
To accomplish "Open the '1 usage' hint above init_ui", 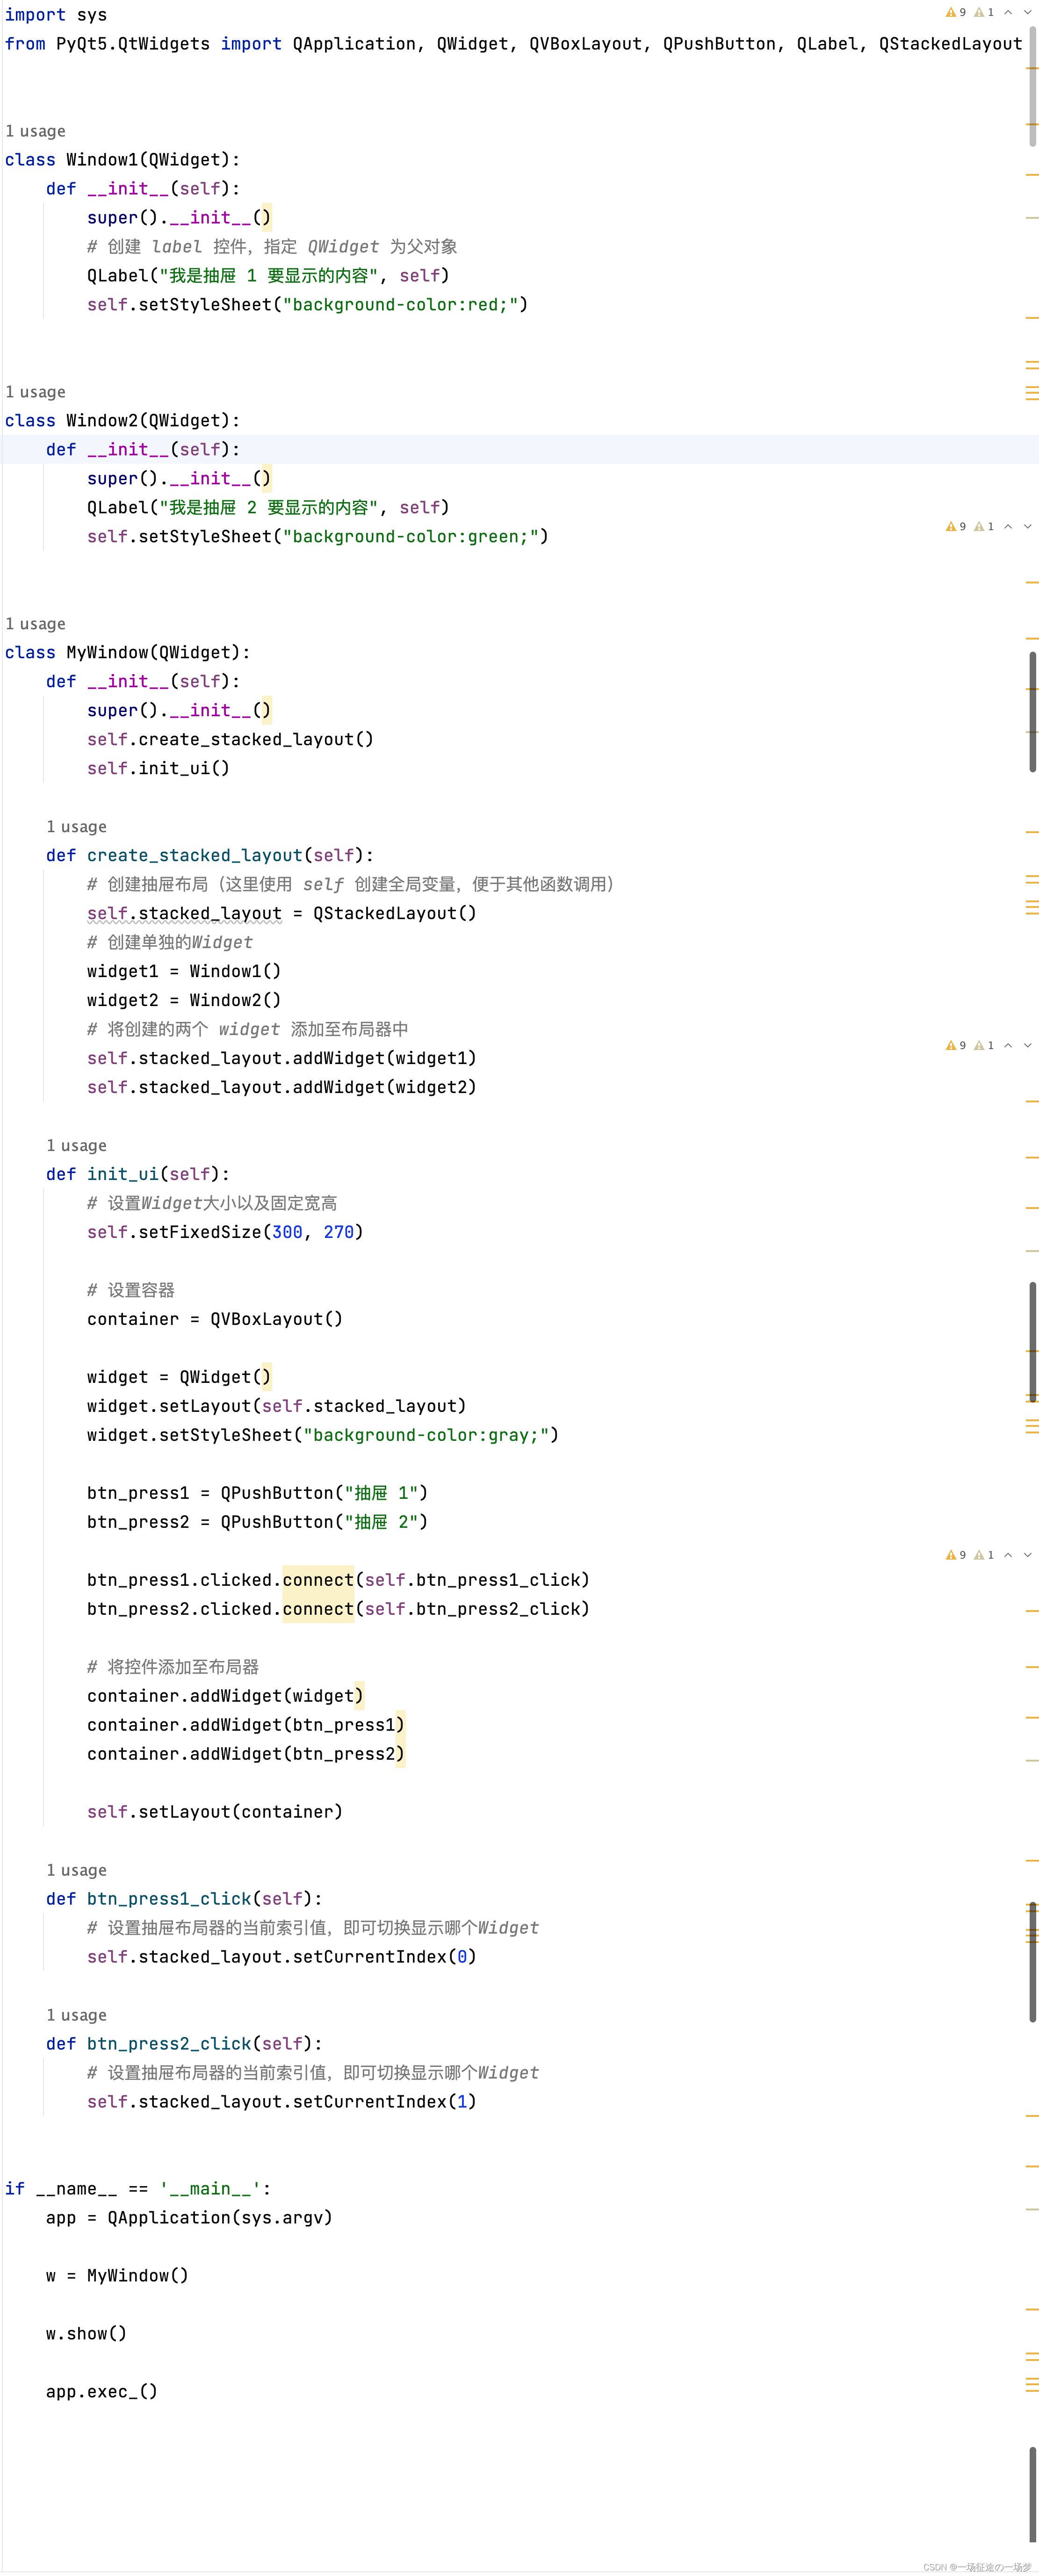I will [x=76, y=1146].
